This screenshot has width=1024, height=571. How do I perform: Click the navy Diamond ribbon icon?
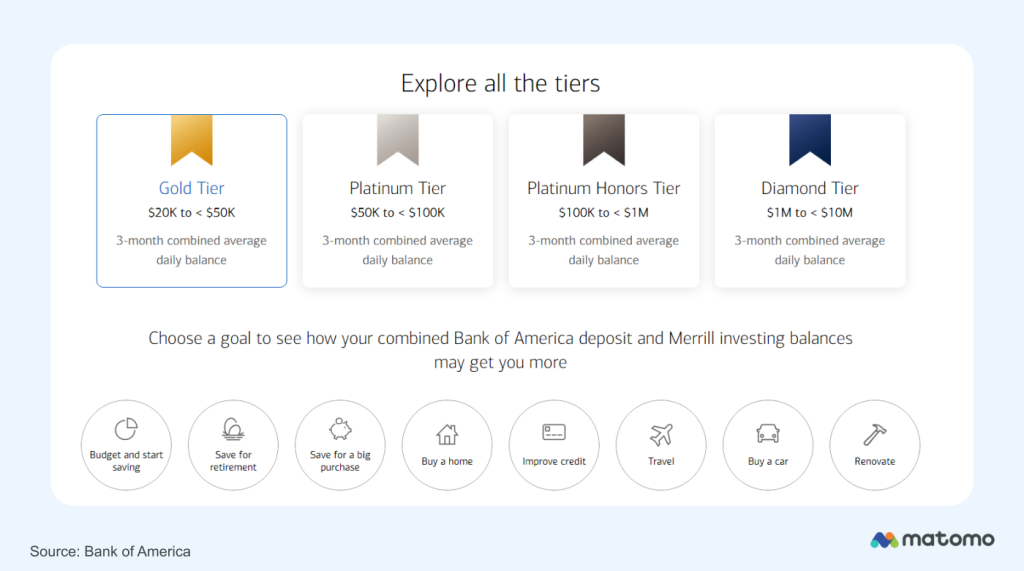(810, 140)
